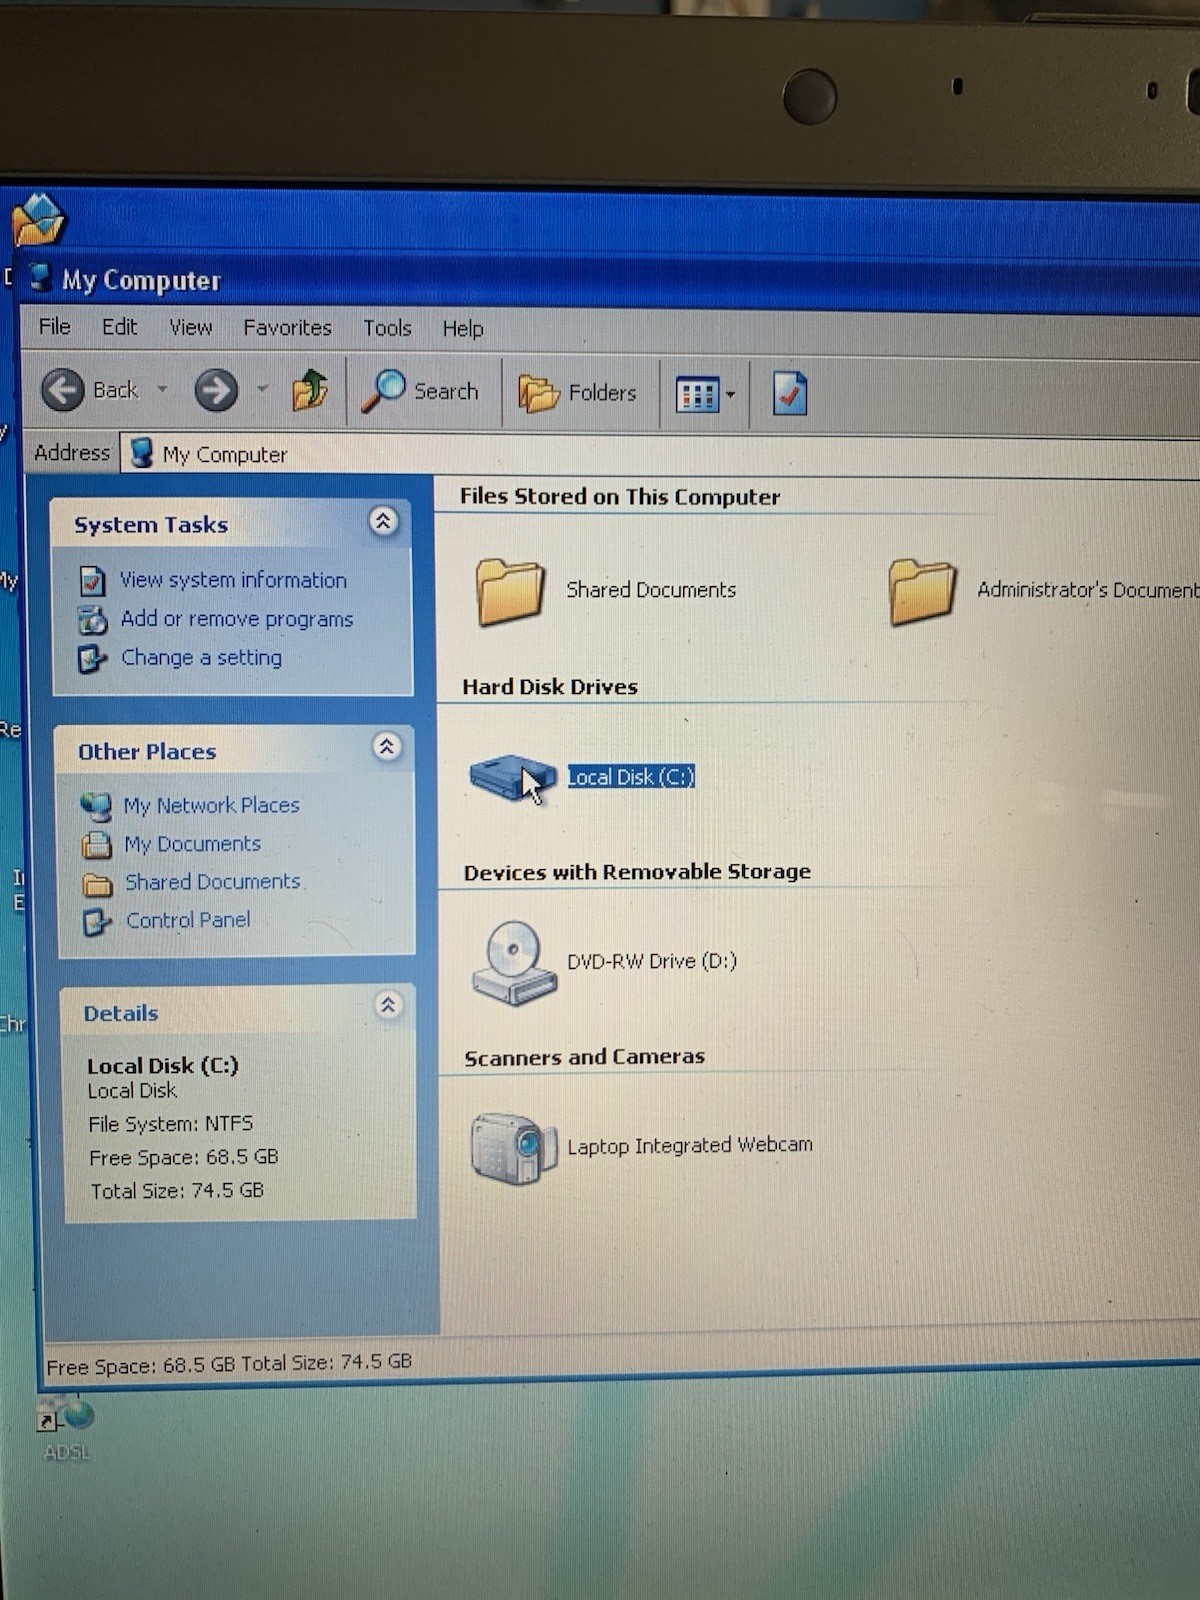Click File System: NTFS detail text
Screen dimensions: 1200x1600
click(x=171, y=1124)
